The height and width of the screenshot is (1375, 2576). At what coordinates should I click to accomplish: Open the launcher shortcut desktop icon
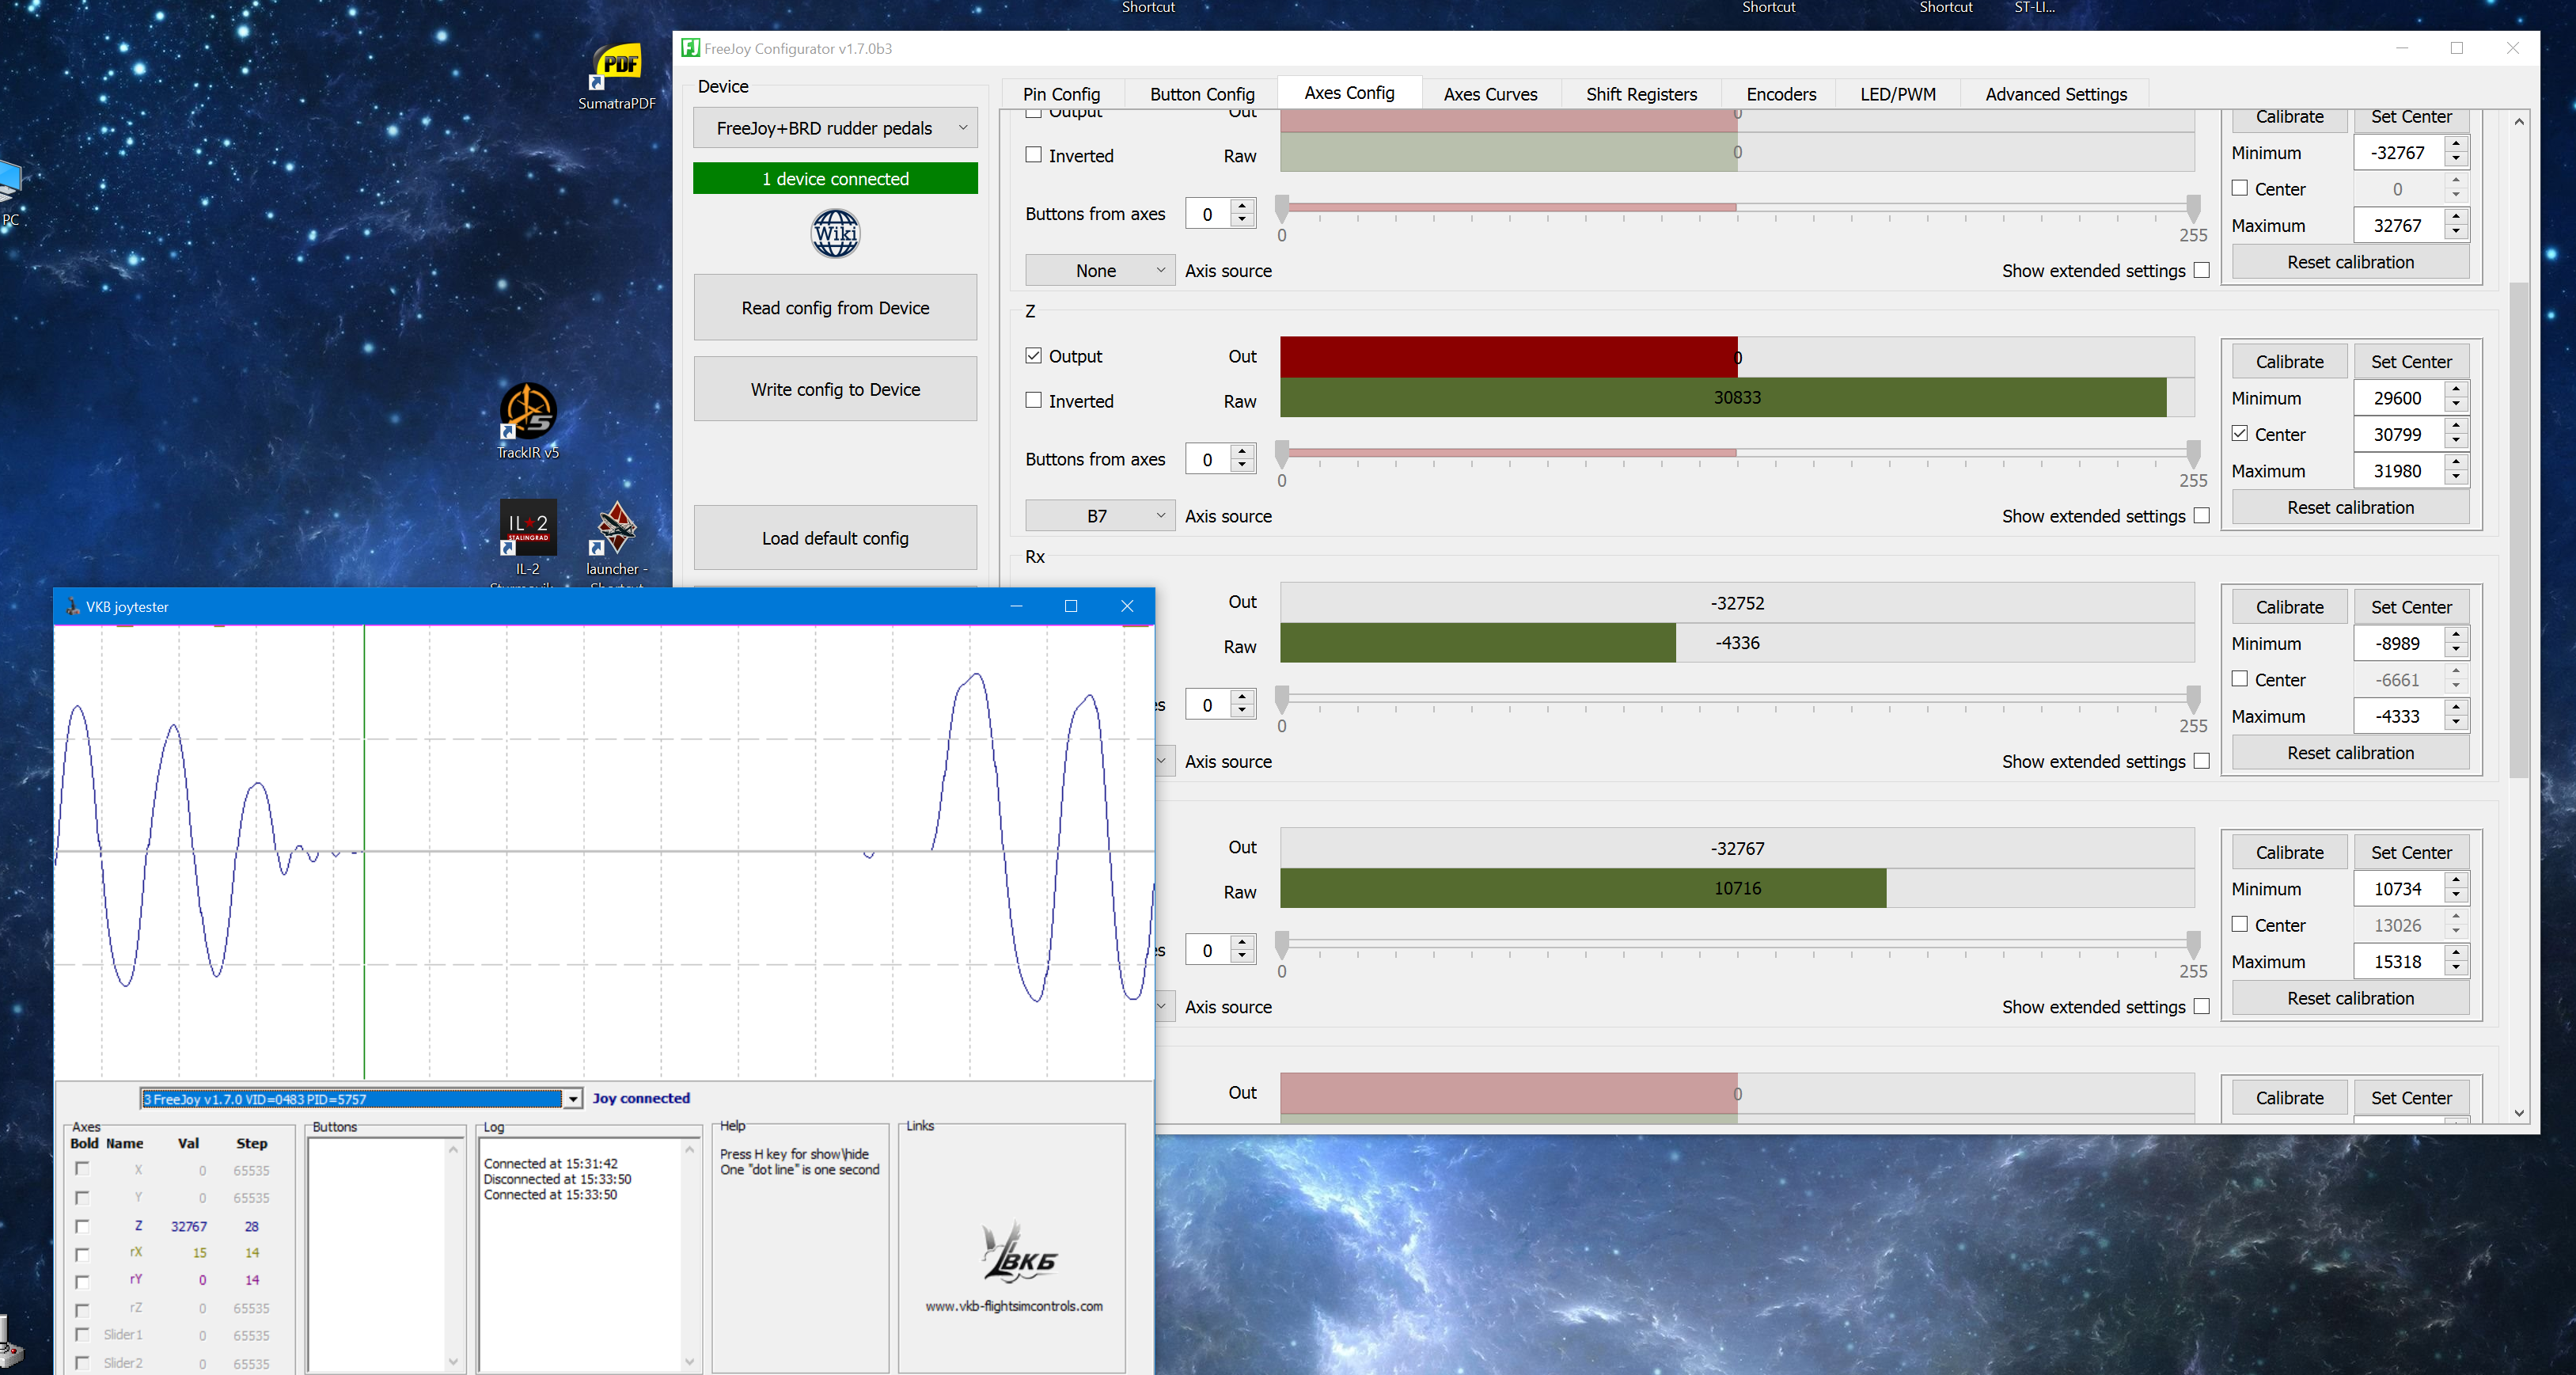(617, 527)
